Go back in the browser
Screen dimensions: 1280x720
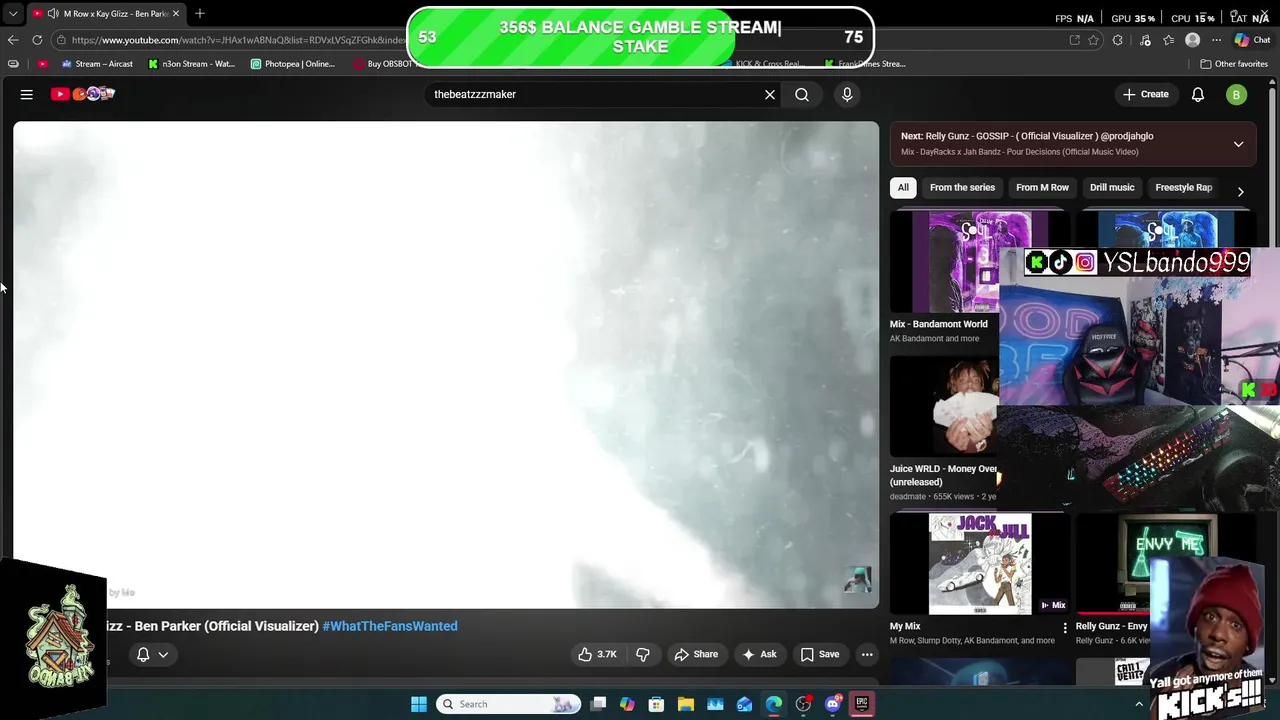tap(13, 40)
